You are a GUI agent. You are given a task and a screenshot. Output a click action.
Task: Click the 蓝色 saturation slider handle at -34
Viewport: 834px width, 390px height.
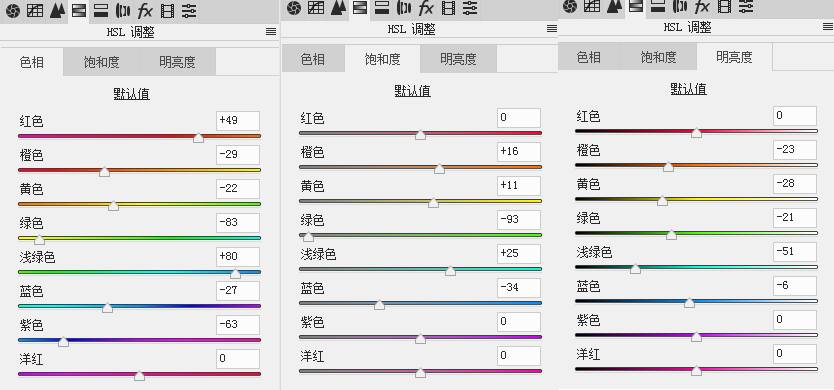coord(379,305)
